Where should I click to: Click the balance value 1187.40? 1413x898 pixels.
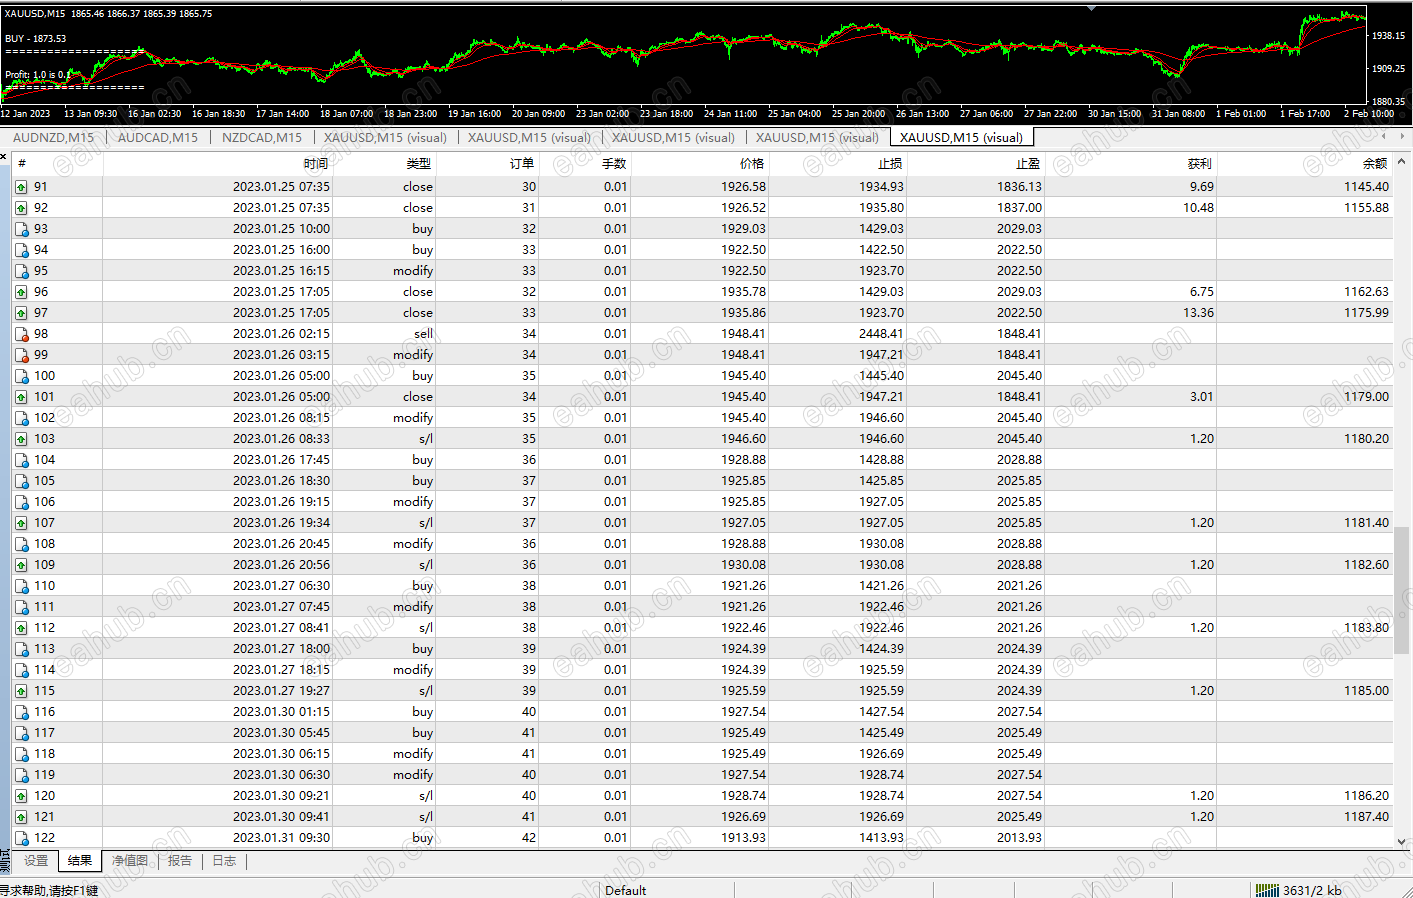coord(1366,817)
